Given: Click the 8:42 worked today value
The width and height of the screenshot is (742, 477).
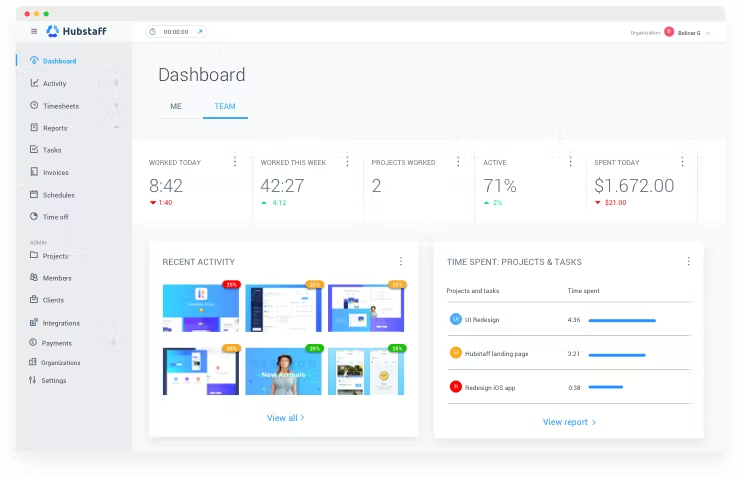Looking at the screenshot, I should pos(166,186).
